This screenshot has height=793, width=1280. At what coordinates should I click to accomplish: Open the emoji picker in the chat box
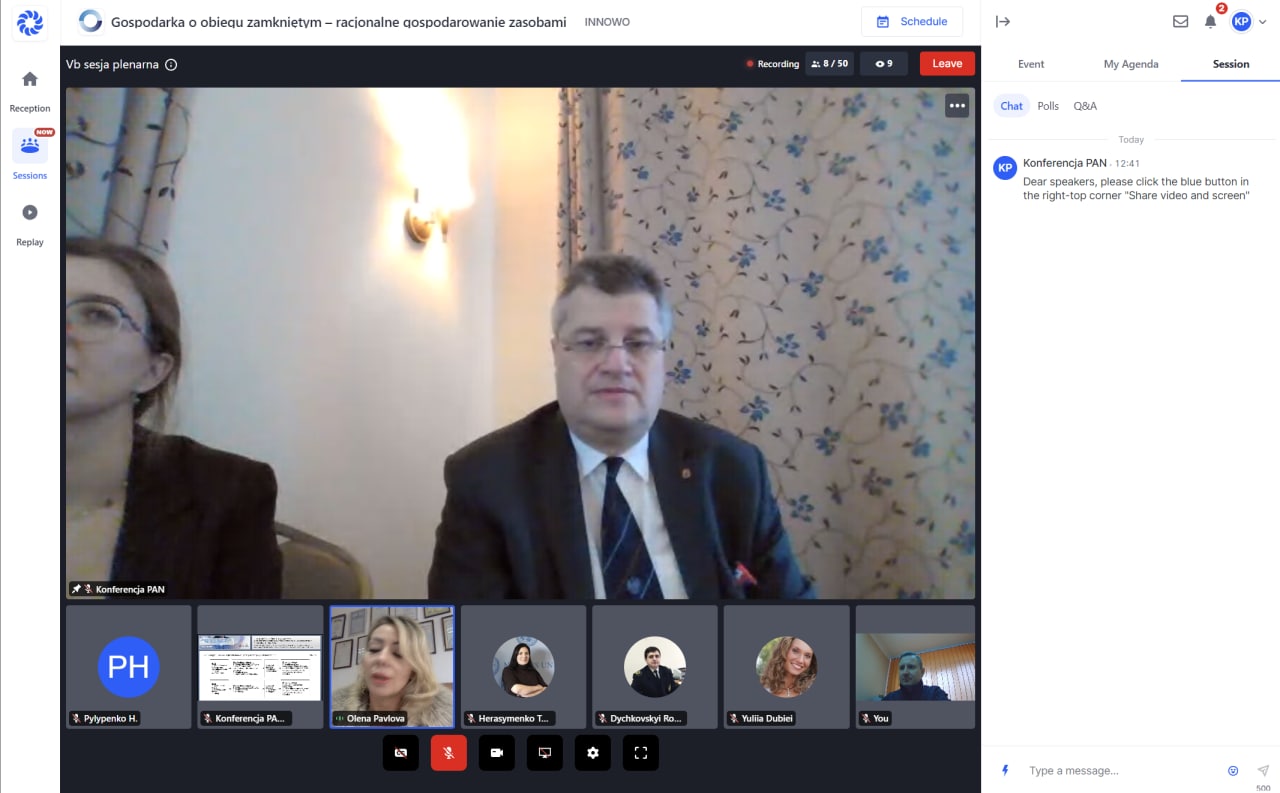[x=1233, y=770]
